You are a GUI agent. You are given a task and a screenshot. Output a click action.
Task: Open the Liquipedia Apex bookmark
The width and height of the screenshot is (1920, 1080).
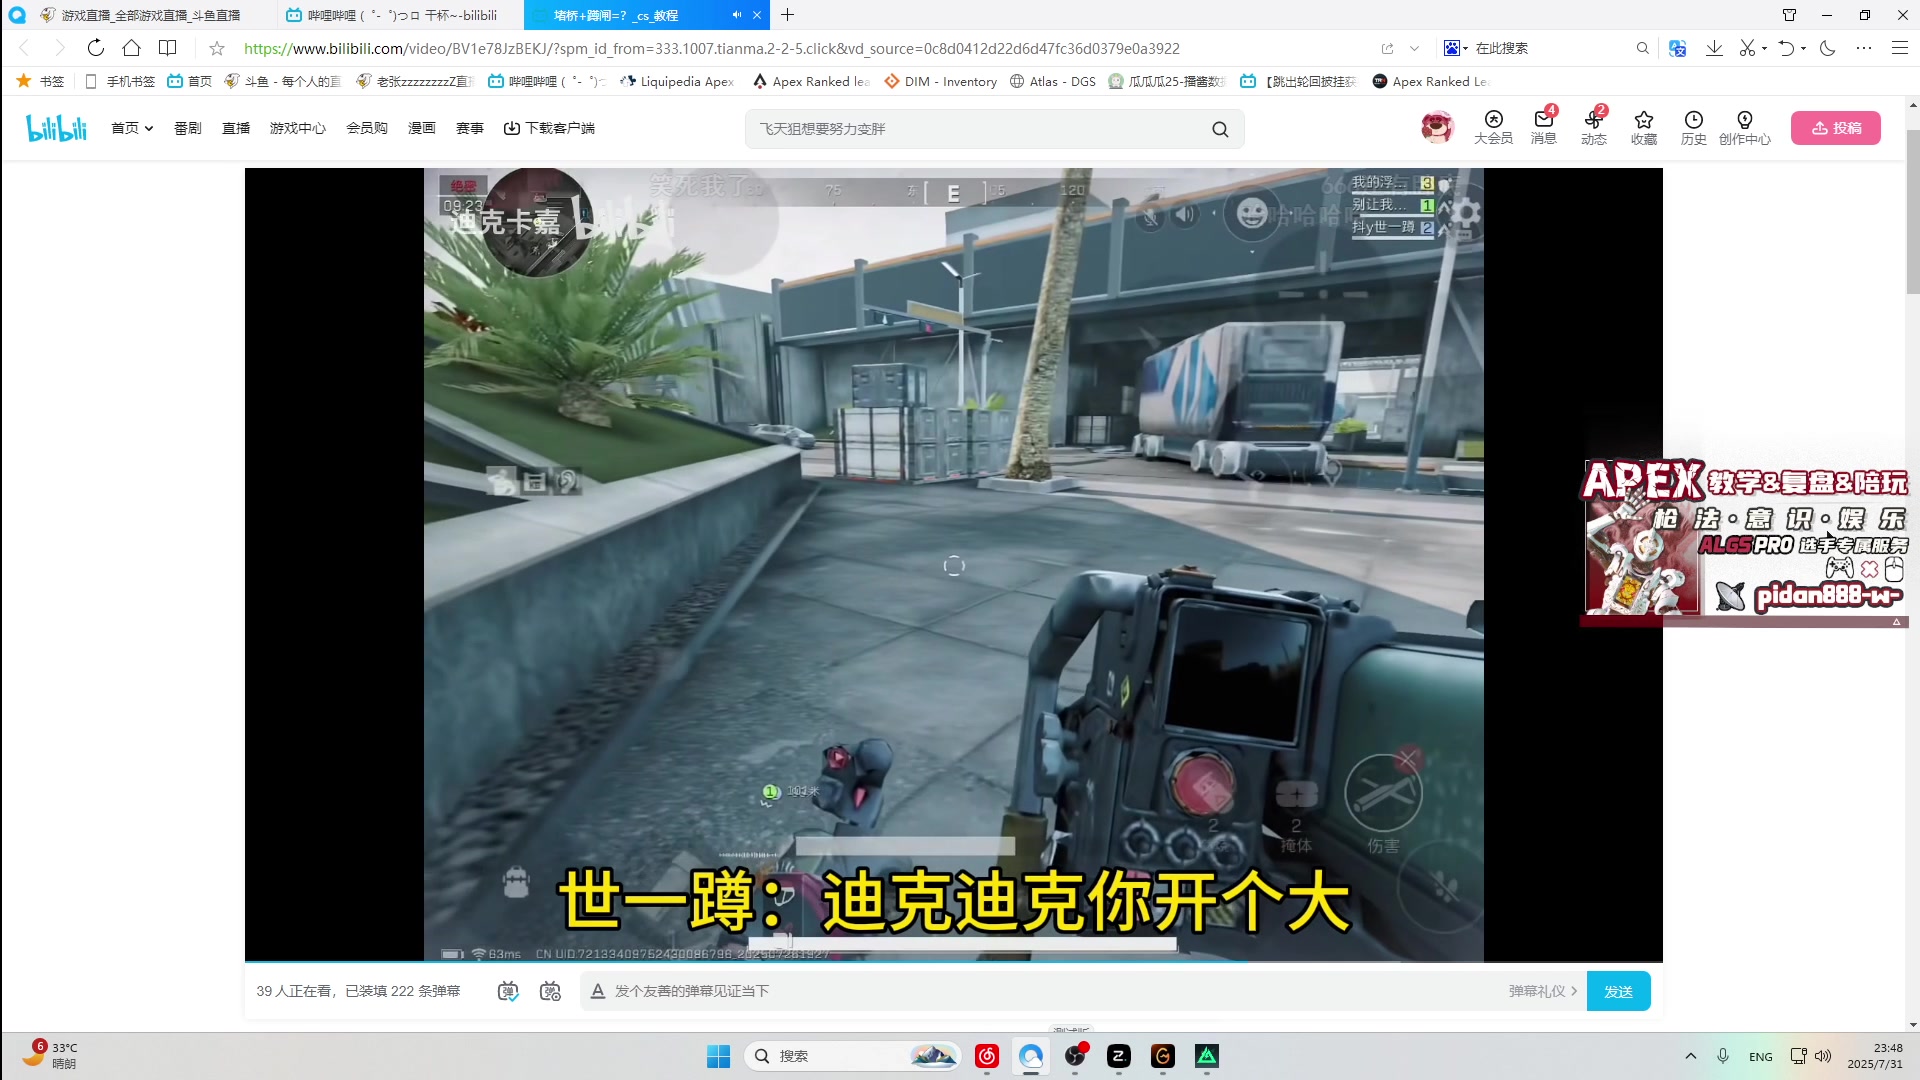(677, 81)
